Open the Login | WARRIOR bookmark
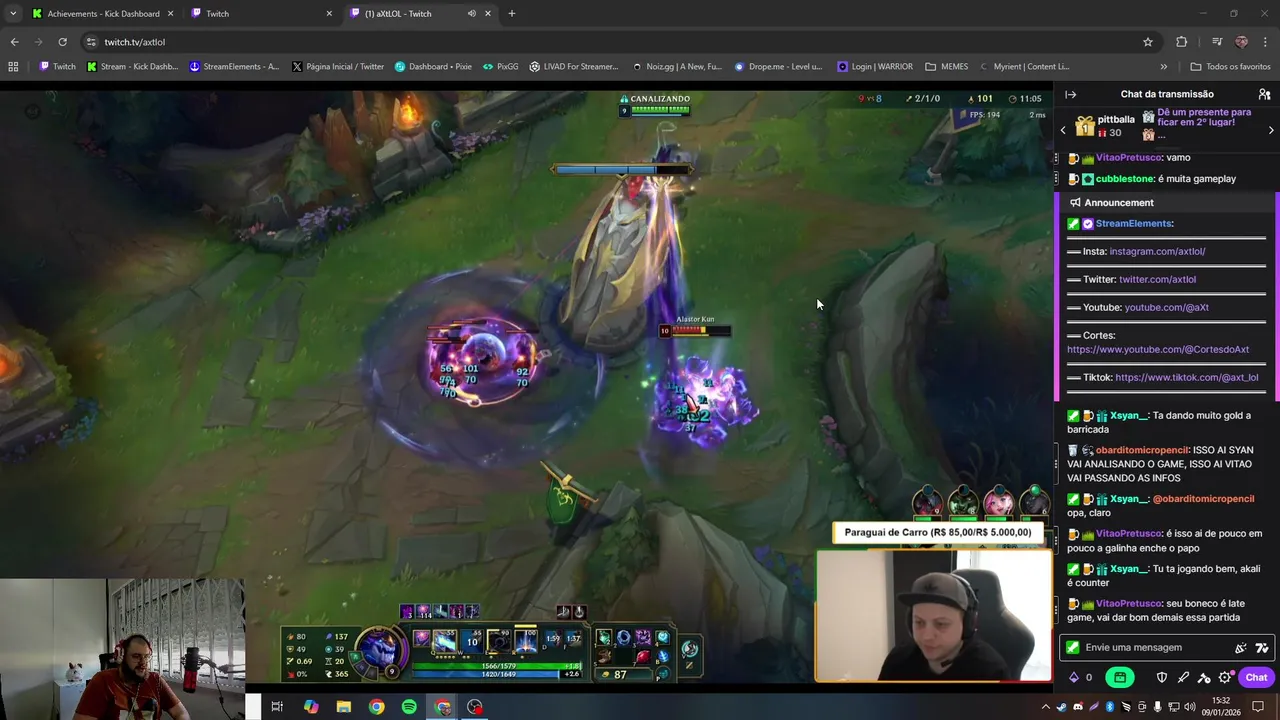This screenshot has height=720, width=1280. coord(875,67)
